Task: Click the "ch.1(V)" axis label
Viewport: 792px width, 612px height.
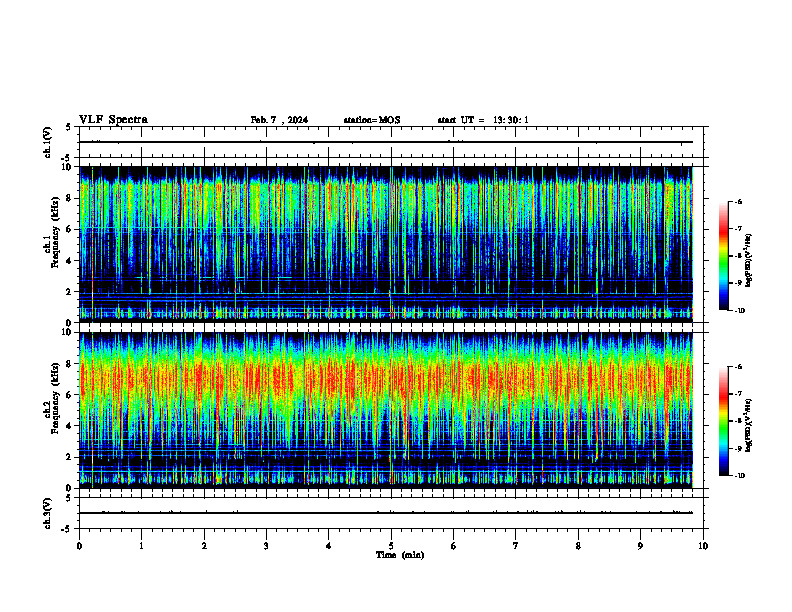Action: coord(47,142)
